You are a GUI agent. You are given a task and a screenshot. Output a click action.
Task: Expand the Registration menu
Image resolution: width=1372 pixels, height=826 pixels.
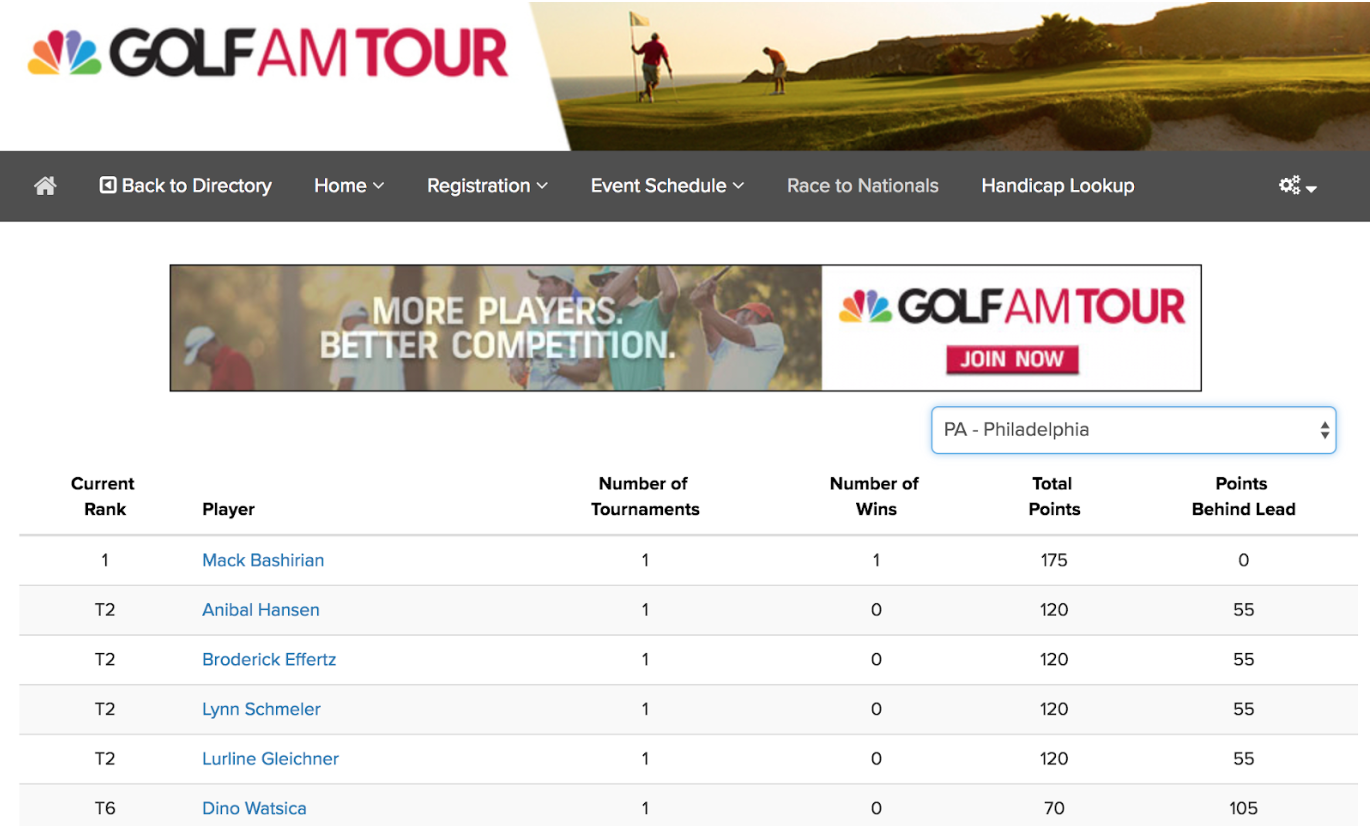tap(487, 186)
